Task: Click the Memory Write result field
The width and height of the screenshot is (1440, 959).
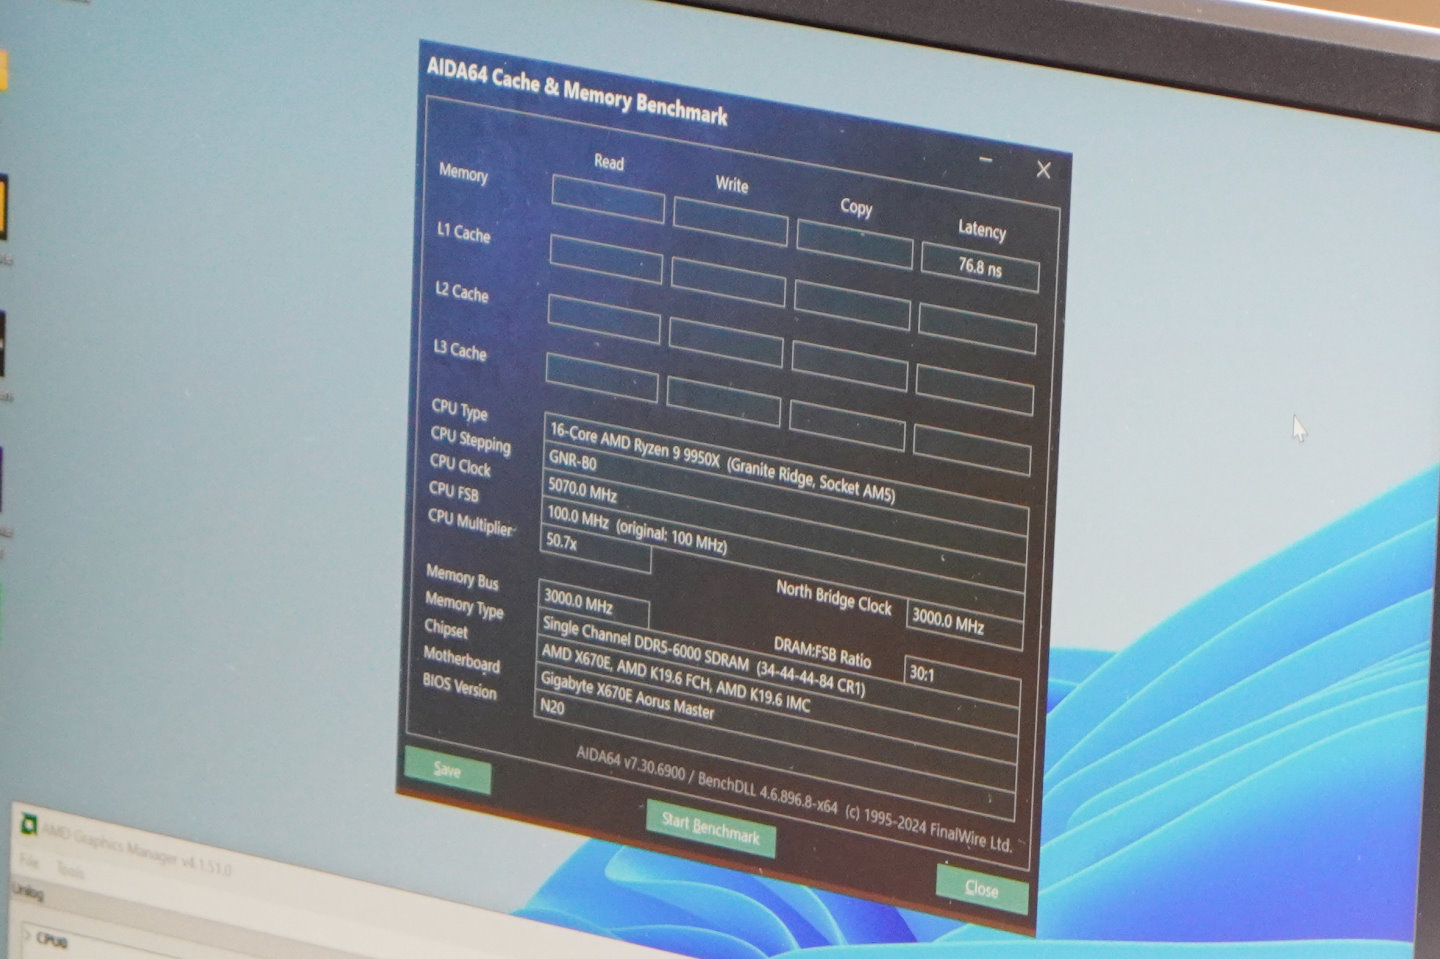Action: coord(730,222)
